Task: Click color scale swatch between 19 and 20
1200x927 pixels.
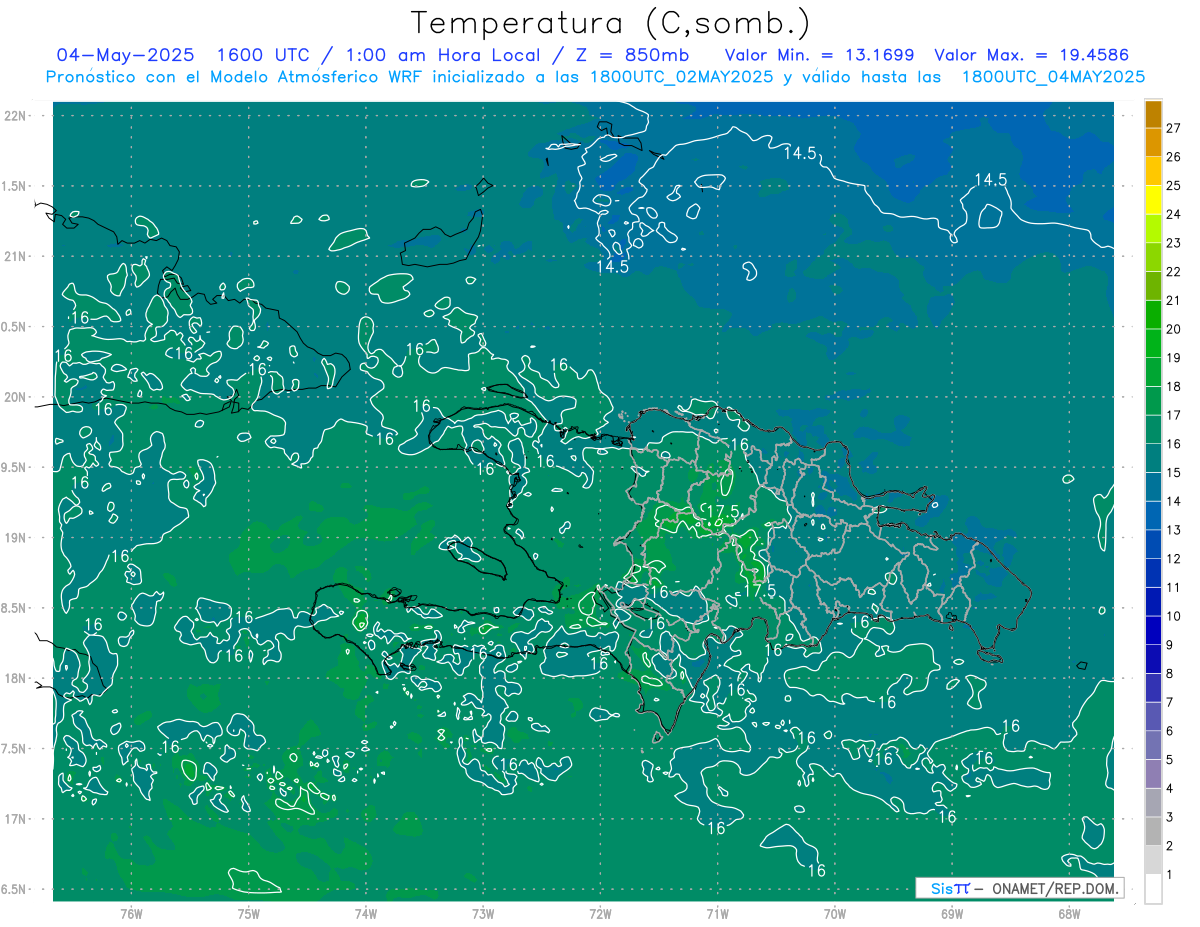Action: click(x=1153, y=343)
